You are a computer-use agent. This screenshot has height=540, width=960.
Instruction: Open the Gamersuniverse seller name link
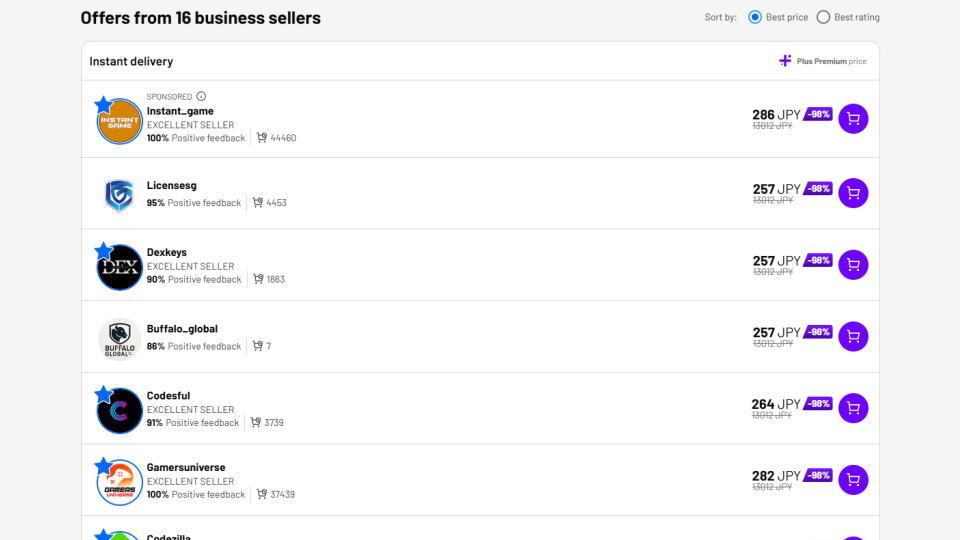(x=186, y=467)
